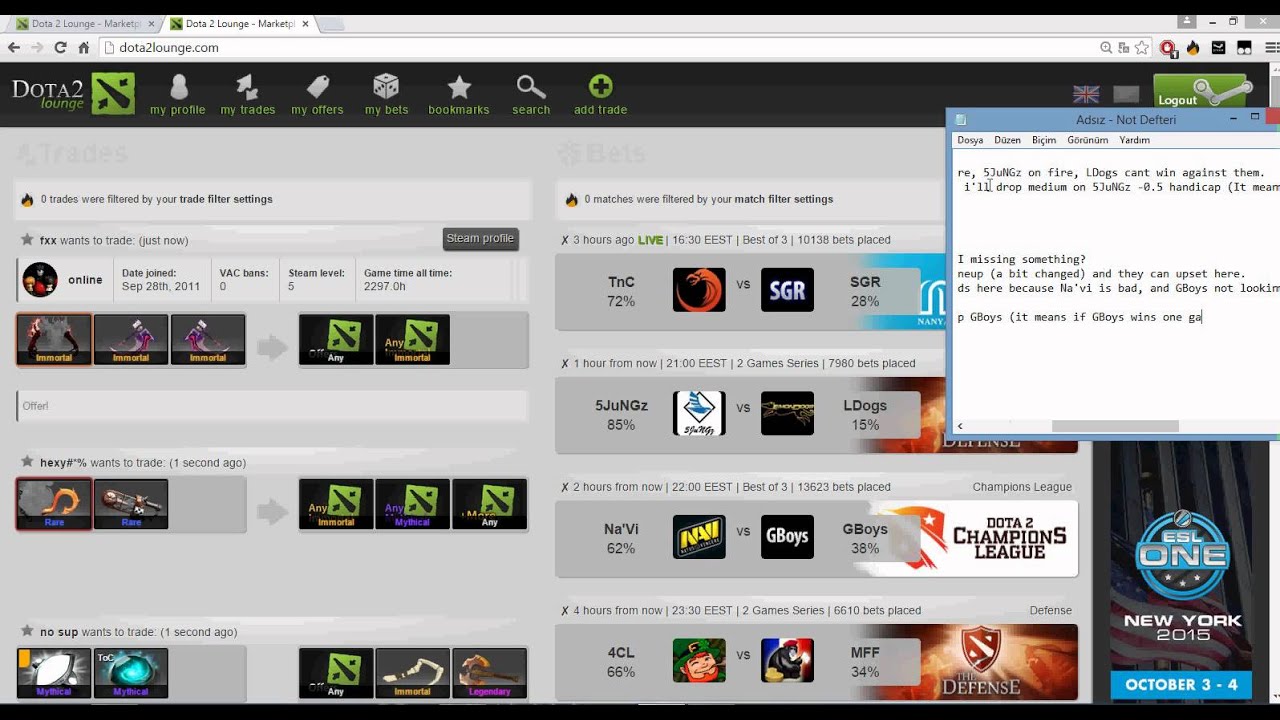Image resolution: width=1280 pixels, height=720 pixels.
Task: Click the fire icon beside trades filtered
Action: pos(27,199)
